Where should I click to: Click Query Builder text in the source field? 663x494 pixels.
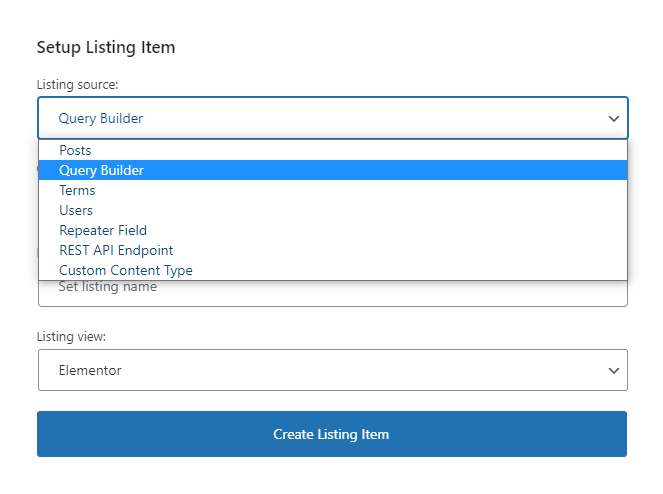point(101,118)
